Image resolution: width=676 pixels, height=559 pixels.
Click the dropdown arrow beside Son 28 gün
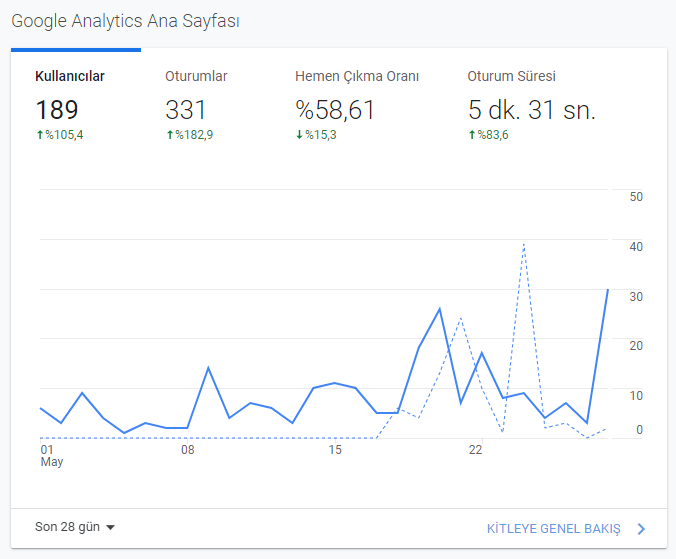pos(110,528)
